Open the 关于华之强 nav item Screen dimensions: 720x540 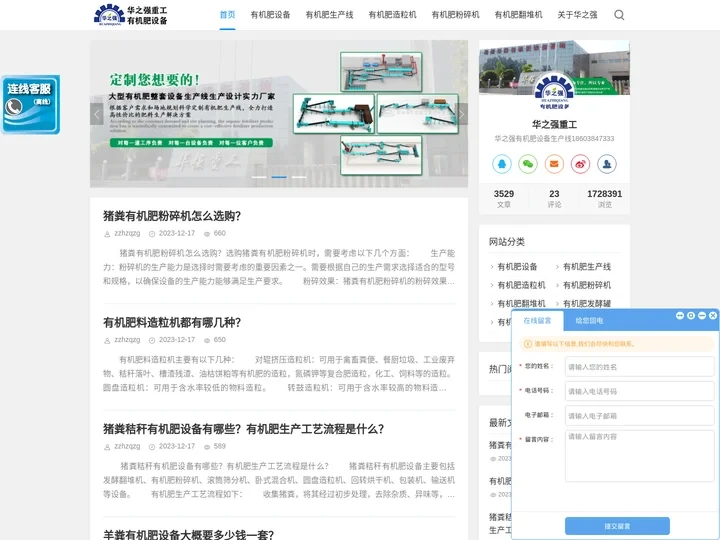click(x=577, y=15)
